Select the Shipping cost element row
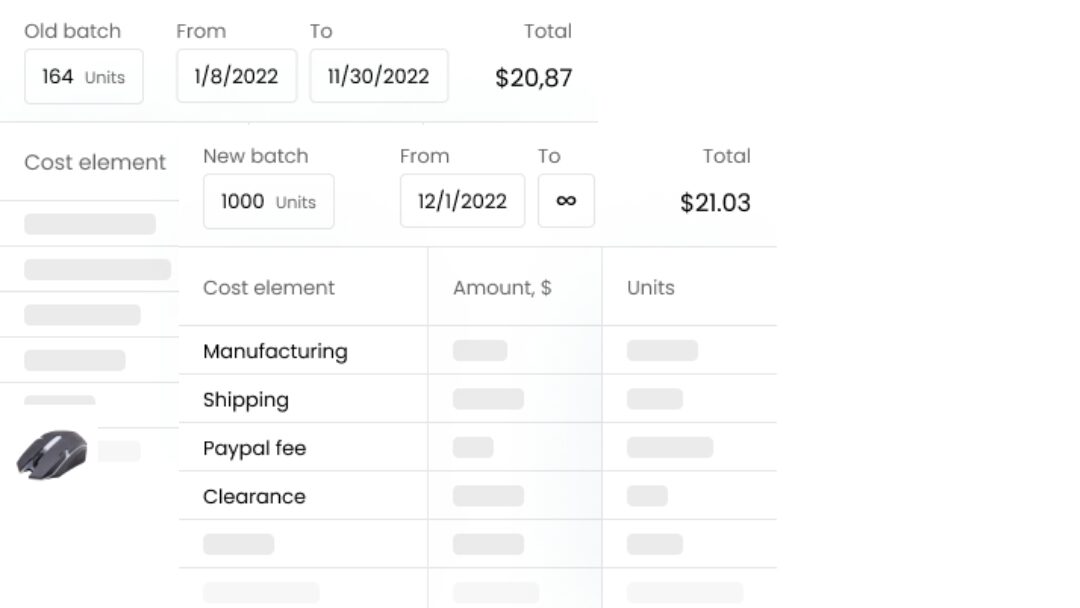1080x608 pixels. [x=477, y=399]
